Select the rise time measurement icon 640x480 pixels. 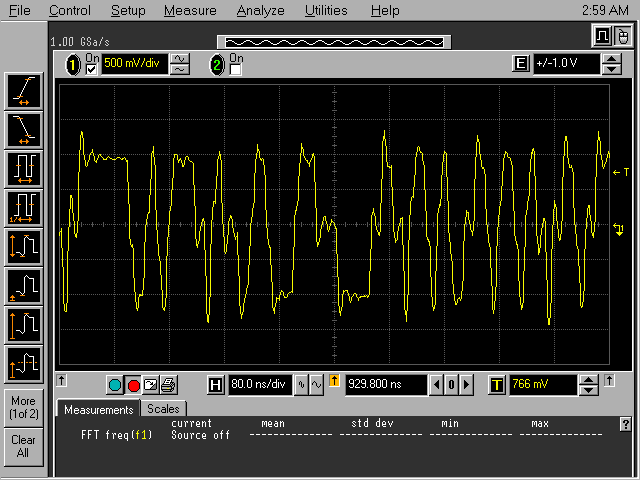point(23,91)
